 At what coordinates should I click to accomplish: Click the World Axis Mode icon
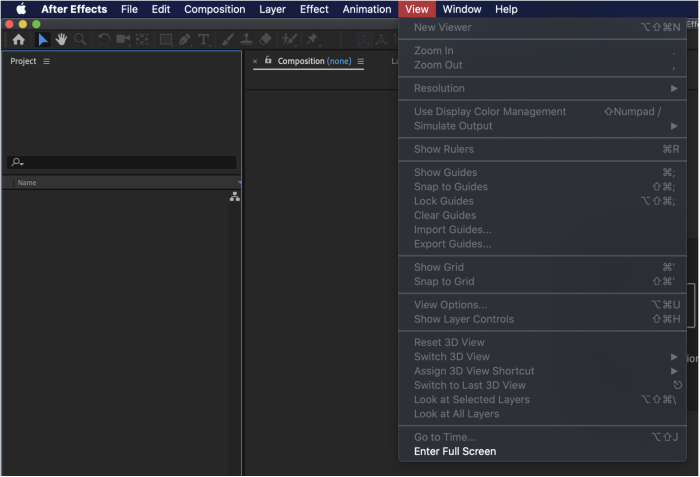pyautogui.click(x=381, y=40)
